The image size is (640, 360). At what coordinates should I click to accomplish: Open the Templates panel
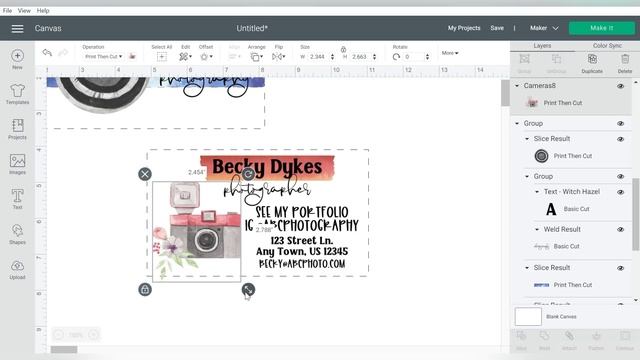pyautogui.click(x=17, y=94)
